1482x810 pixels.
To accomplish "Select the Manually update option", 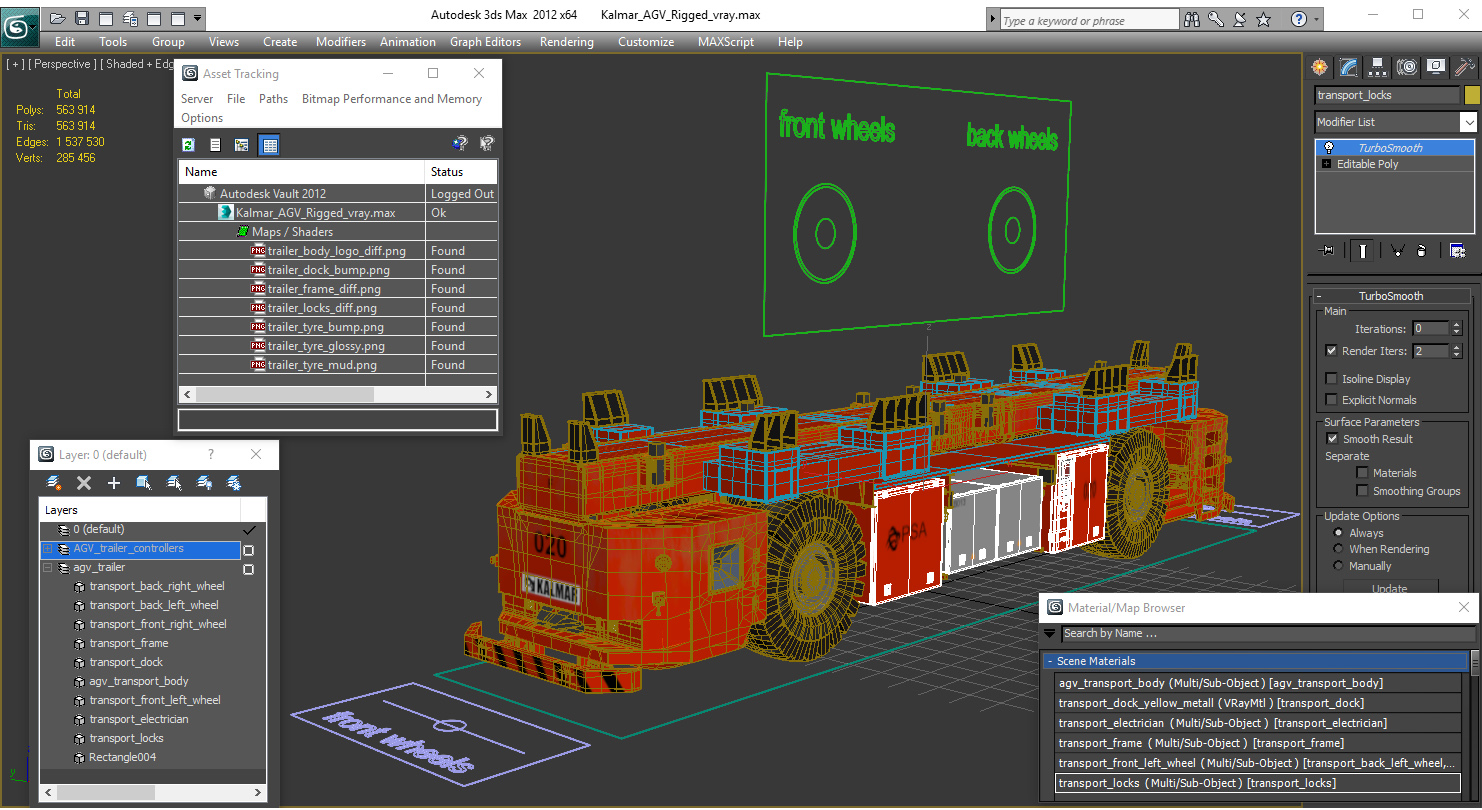I will 1338,566.
